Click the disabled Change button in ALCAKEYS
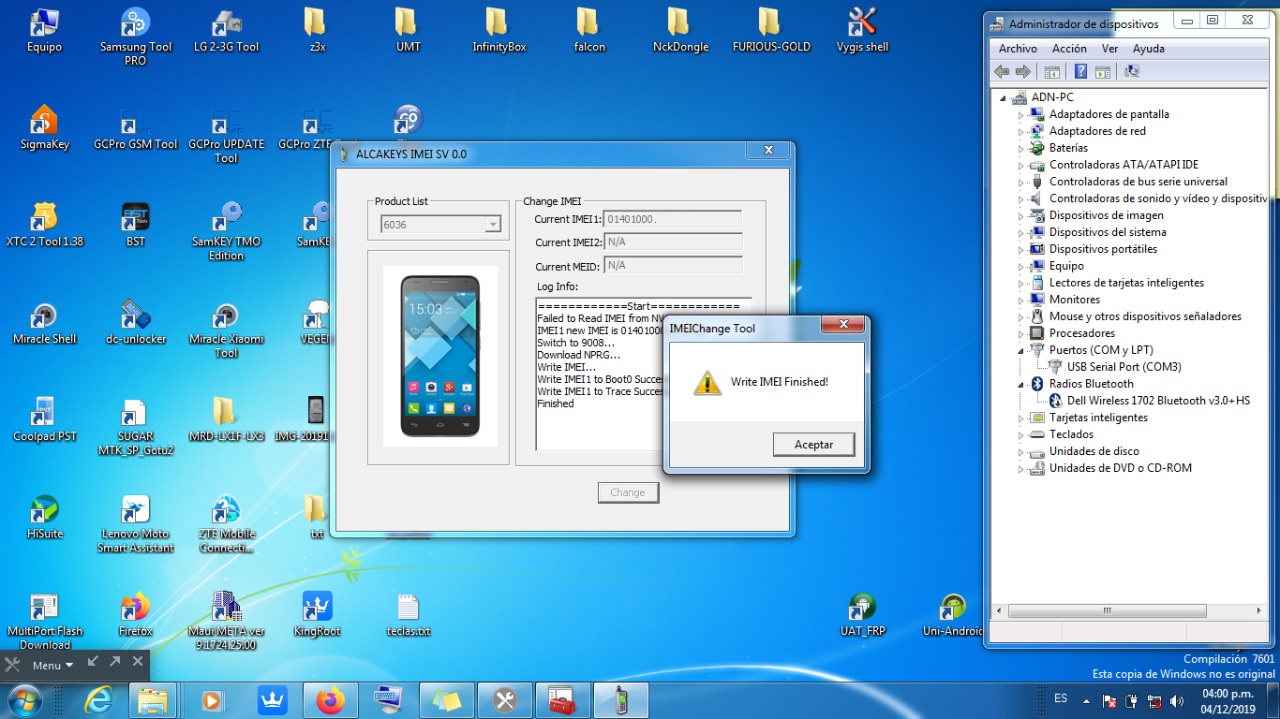Viewport: 1280px width, 719px height. point(628,492)
